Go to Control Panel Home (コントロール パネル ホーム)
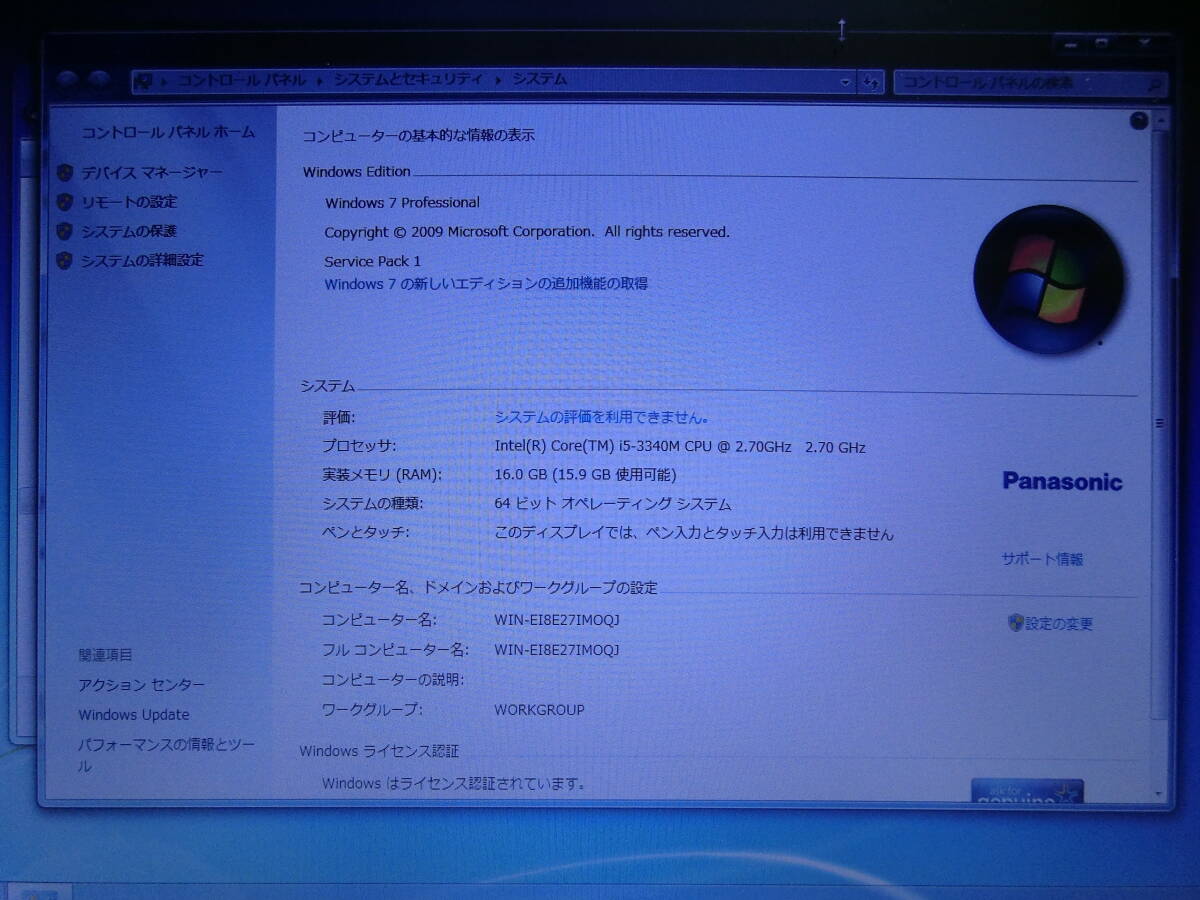This screenshot has height=900, width=1200. [168, 132]
